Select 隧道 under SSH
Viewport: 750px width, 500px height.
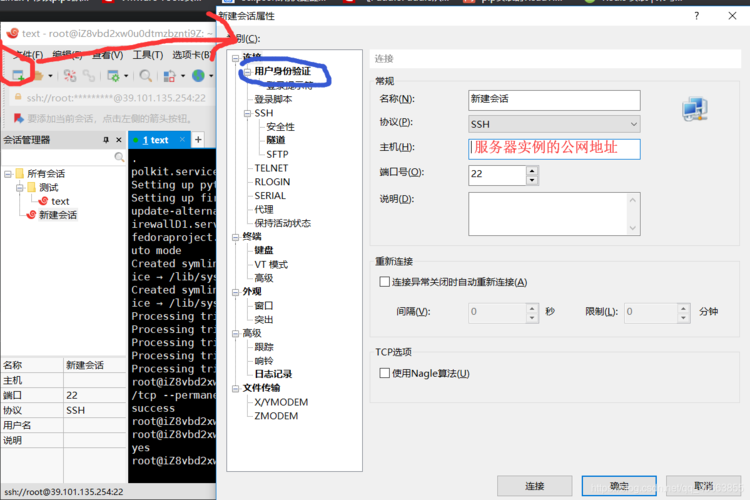[276, 140]
